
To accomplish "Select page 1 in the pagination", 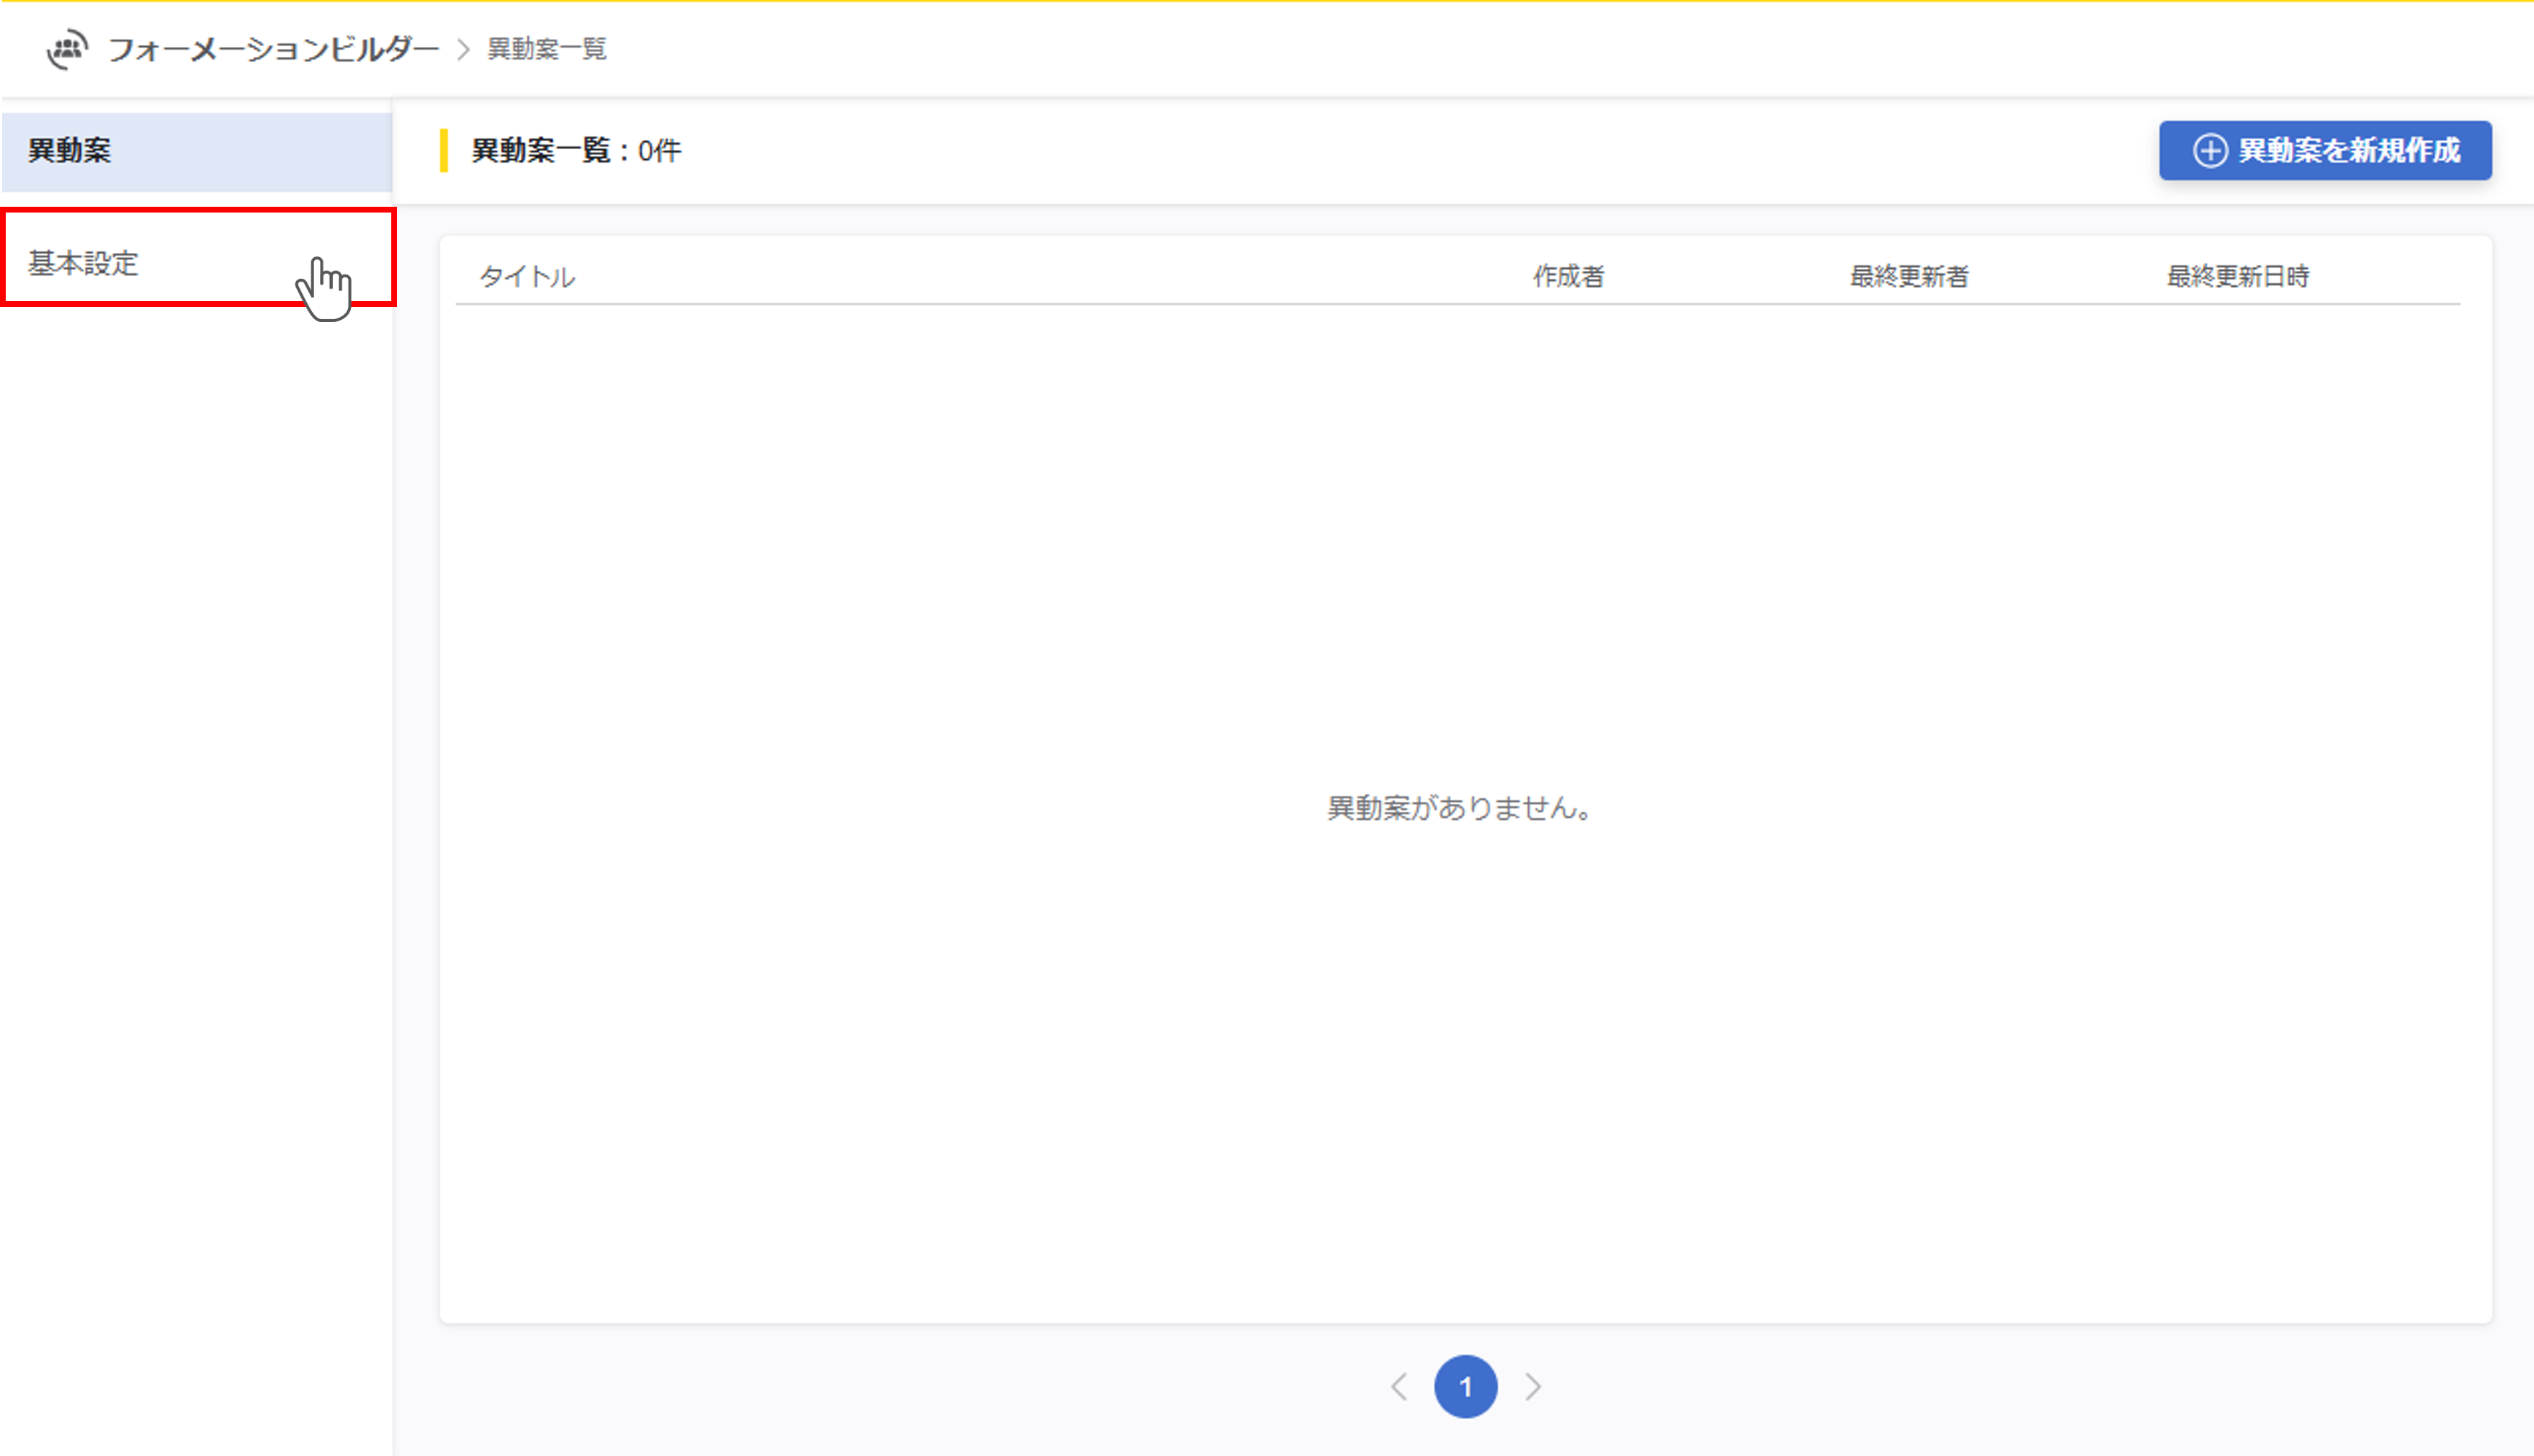I will pyautogui.click(x=1466, y=1386).
